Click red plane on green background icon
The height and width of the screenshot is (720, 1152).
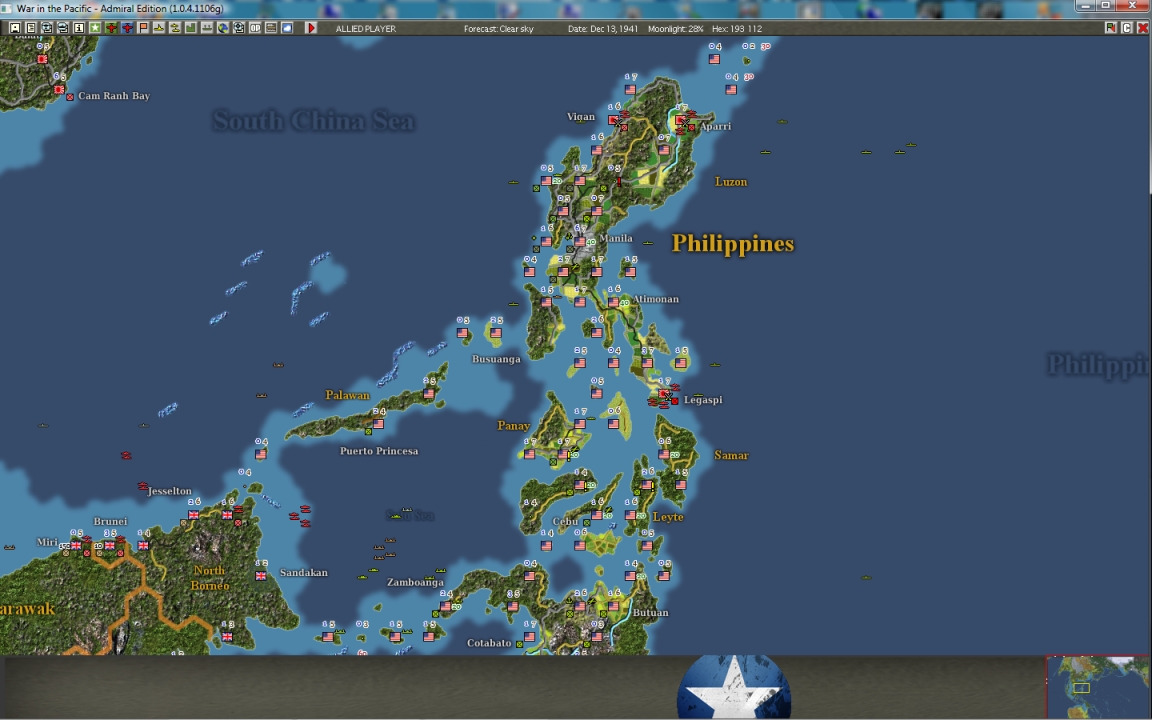coord(111,28)
